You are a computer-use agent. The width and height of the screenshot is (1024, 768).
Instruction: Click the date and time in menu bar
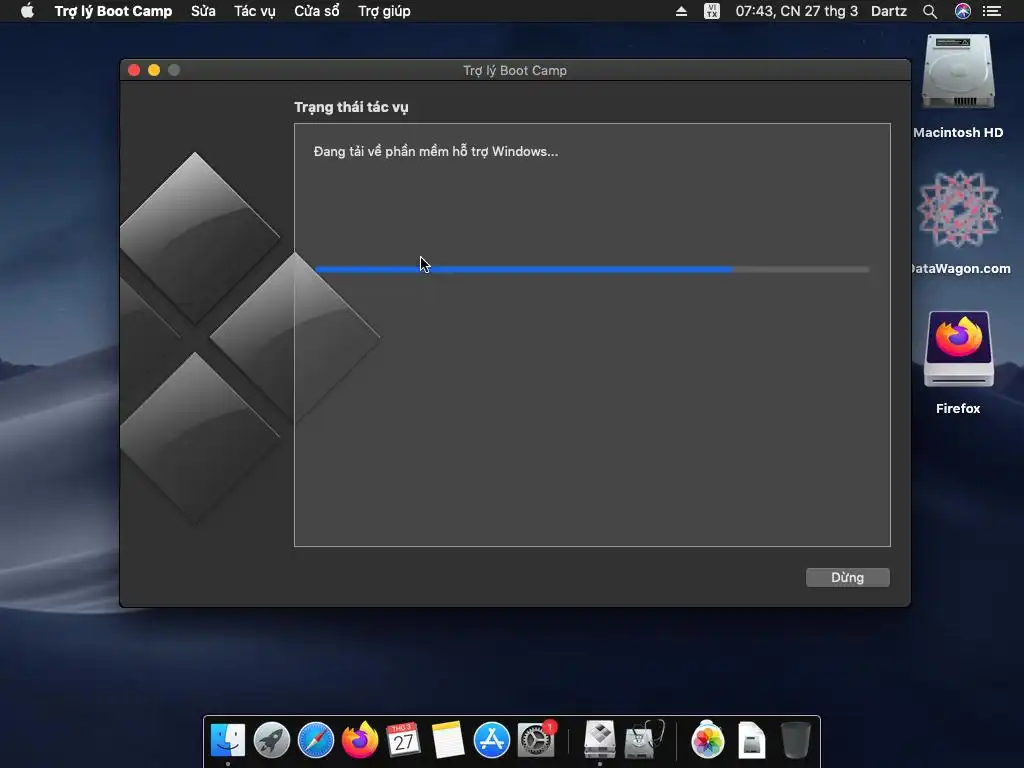pyautogui.click(x=796, y=11)
